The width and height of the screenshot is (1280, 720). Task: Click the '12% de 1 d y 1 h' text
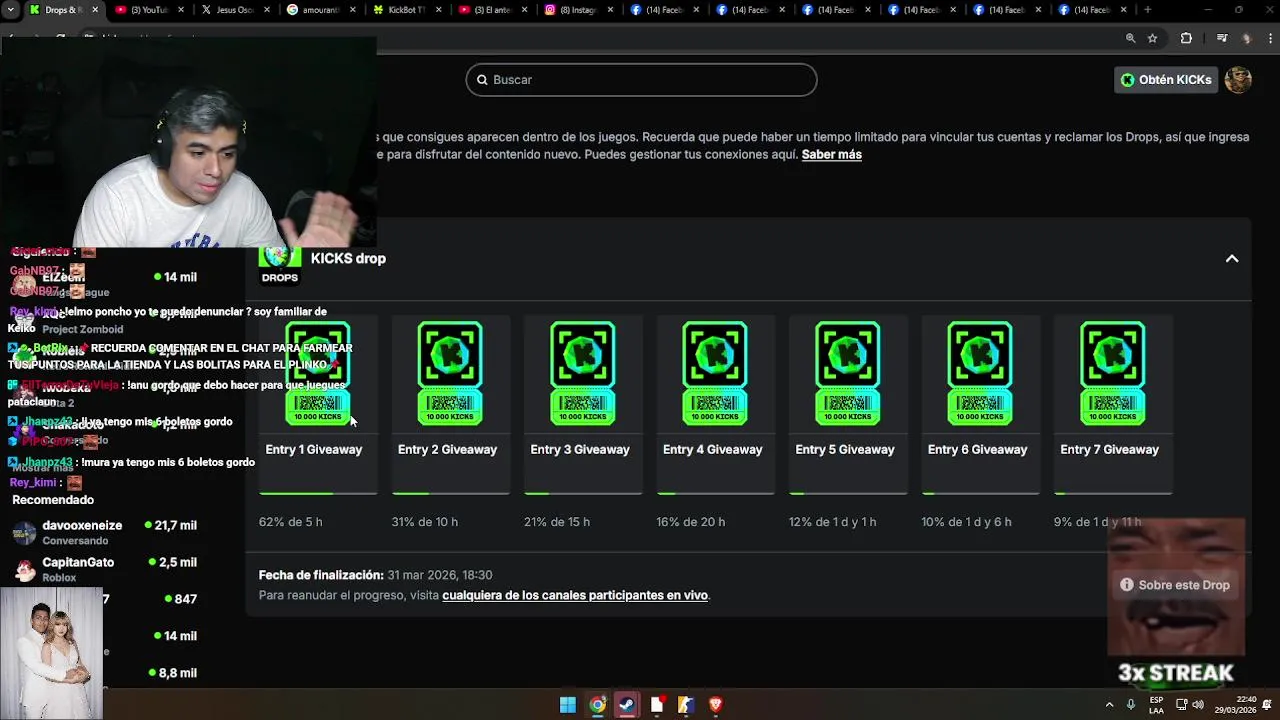(832, 522)
